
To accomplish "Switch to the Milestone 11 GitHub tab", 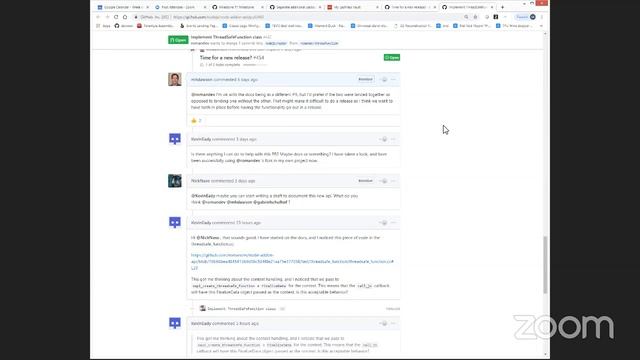I will coord(237,7).
